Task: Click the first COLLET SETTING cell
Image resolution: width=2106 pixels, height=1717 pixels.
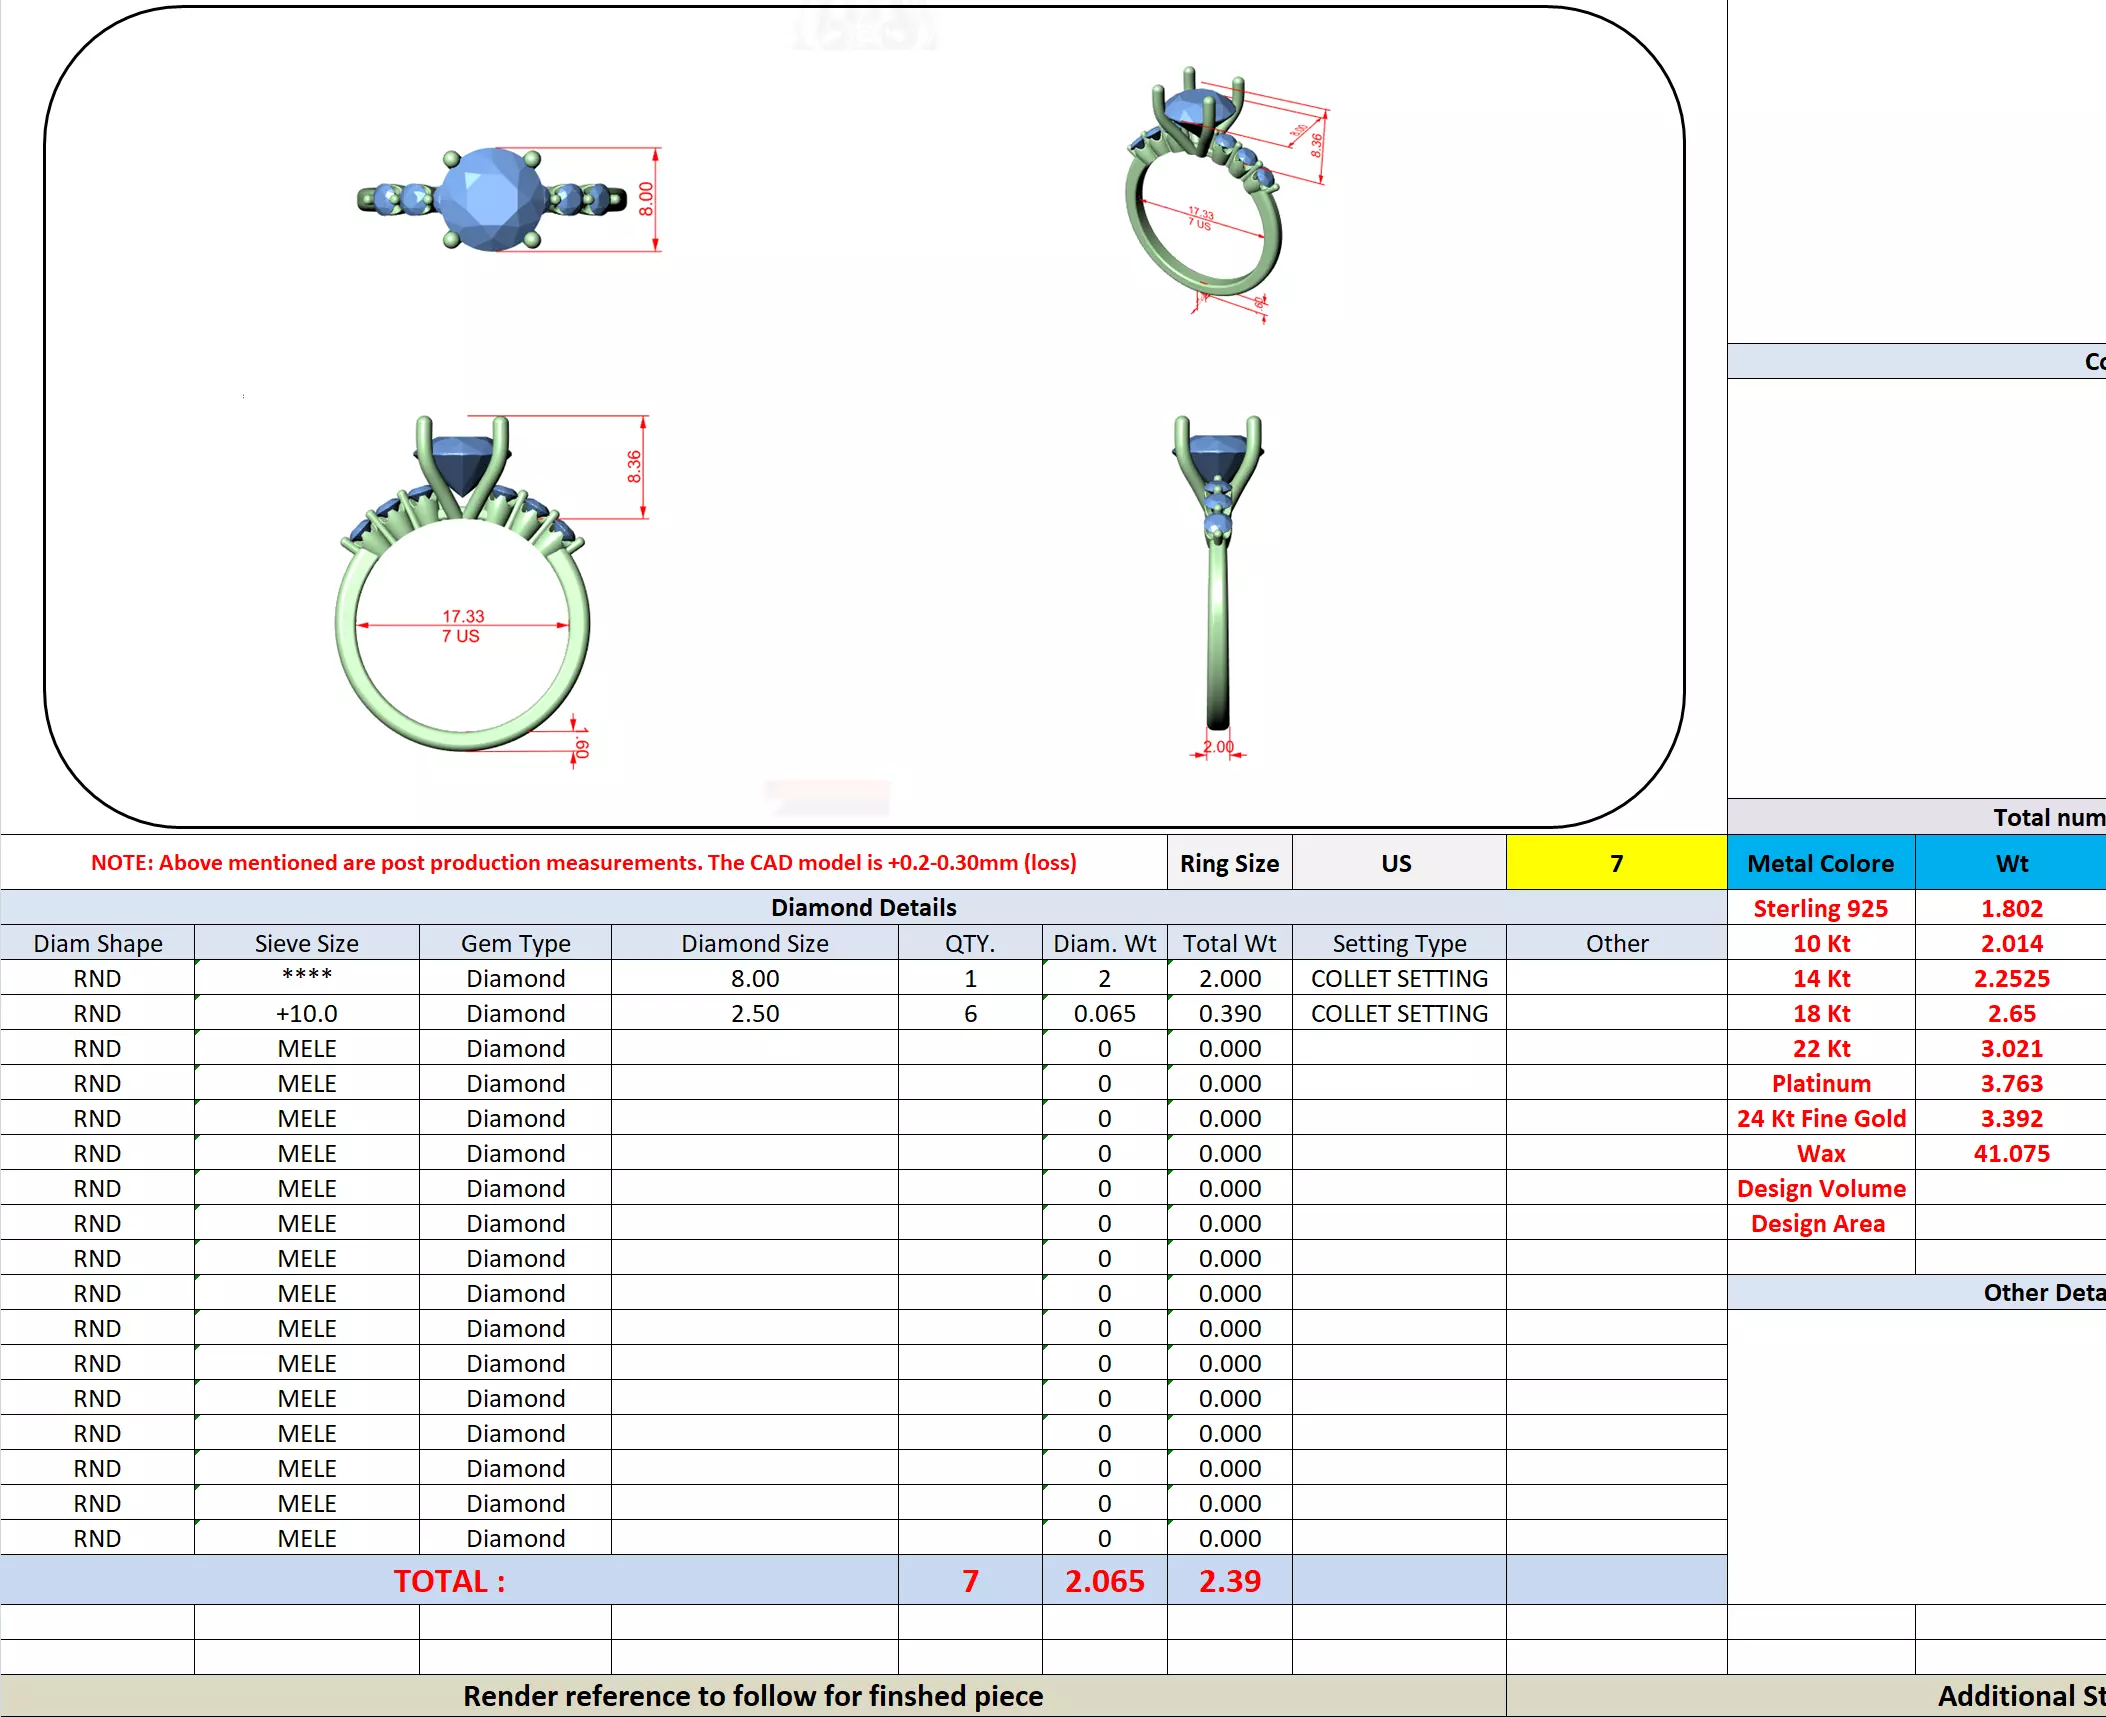Action: [x=1398, y=978]
